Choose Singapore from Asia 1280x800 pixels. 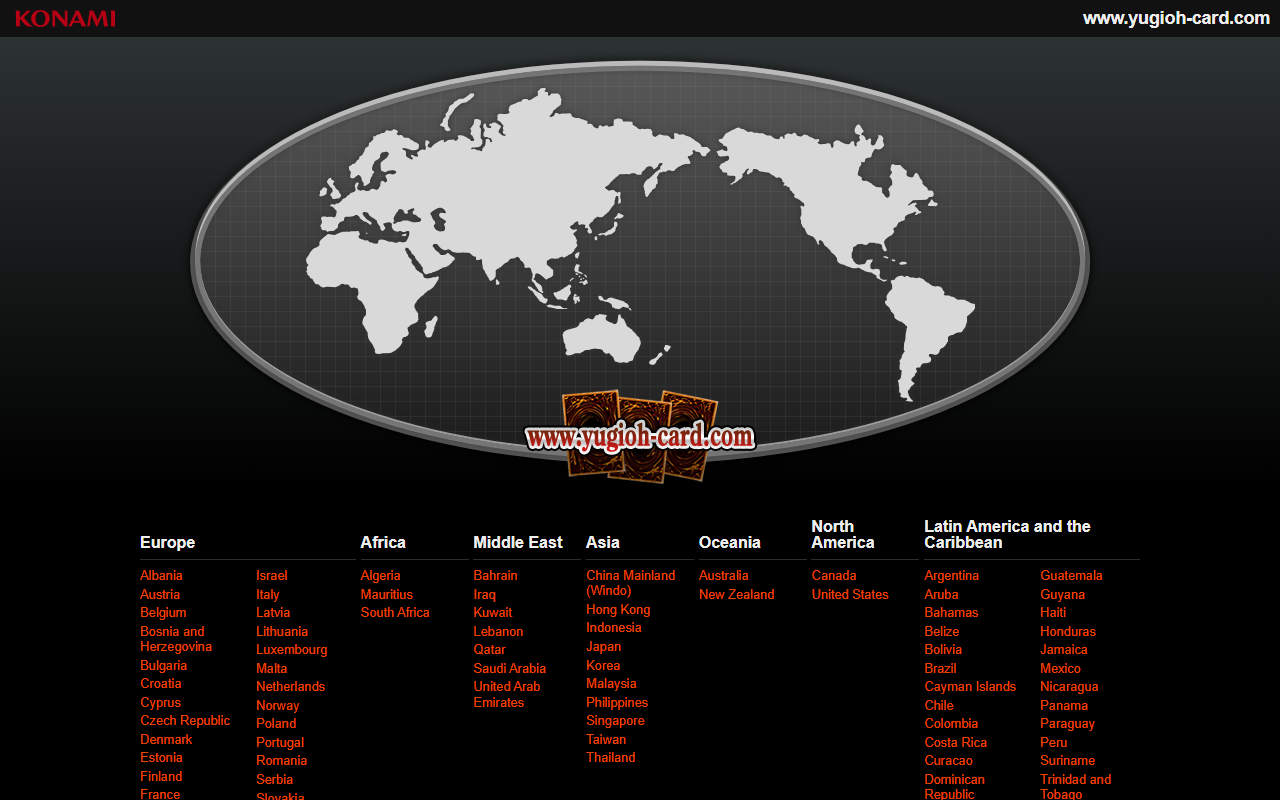click(x=615, y=720)
